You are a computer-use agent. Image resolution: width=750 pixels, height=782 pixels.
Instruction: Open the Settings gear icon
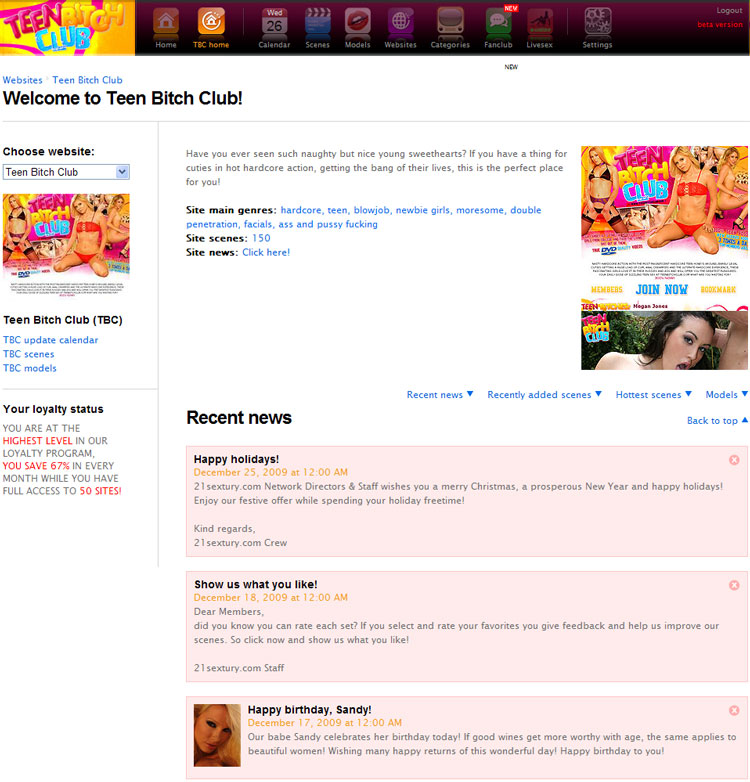pos(597,21)
